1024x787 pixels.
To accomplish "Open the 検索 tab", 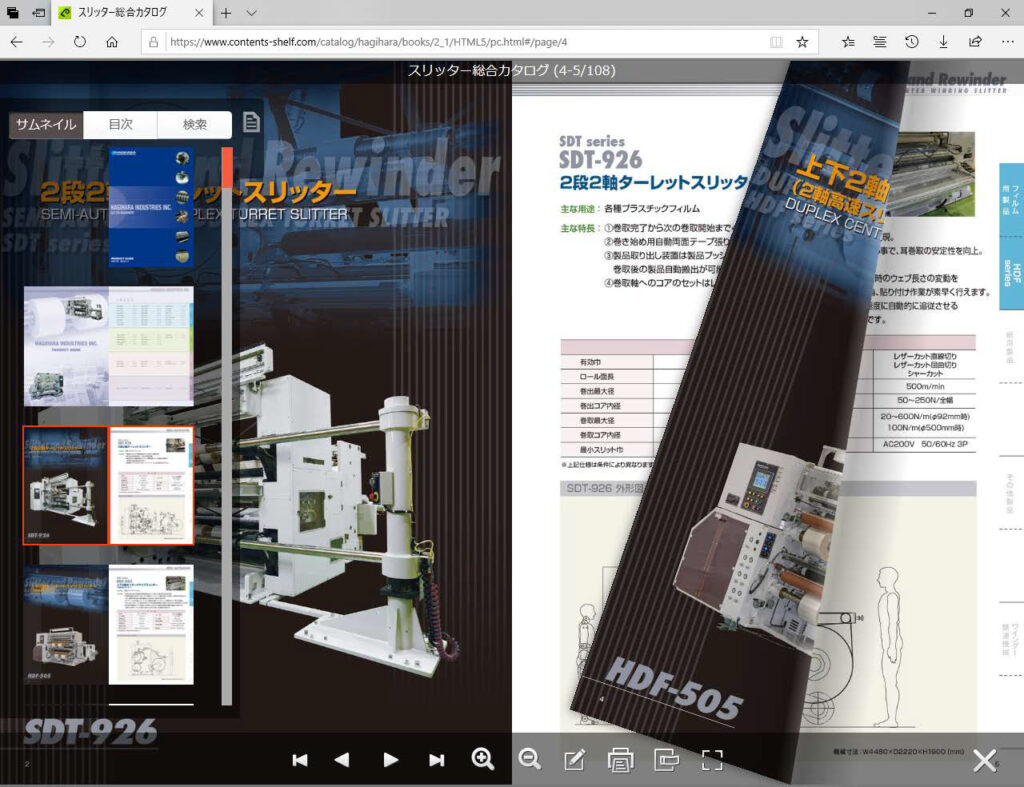I will (x=195, y=124).
